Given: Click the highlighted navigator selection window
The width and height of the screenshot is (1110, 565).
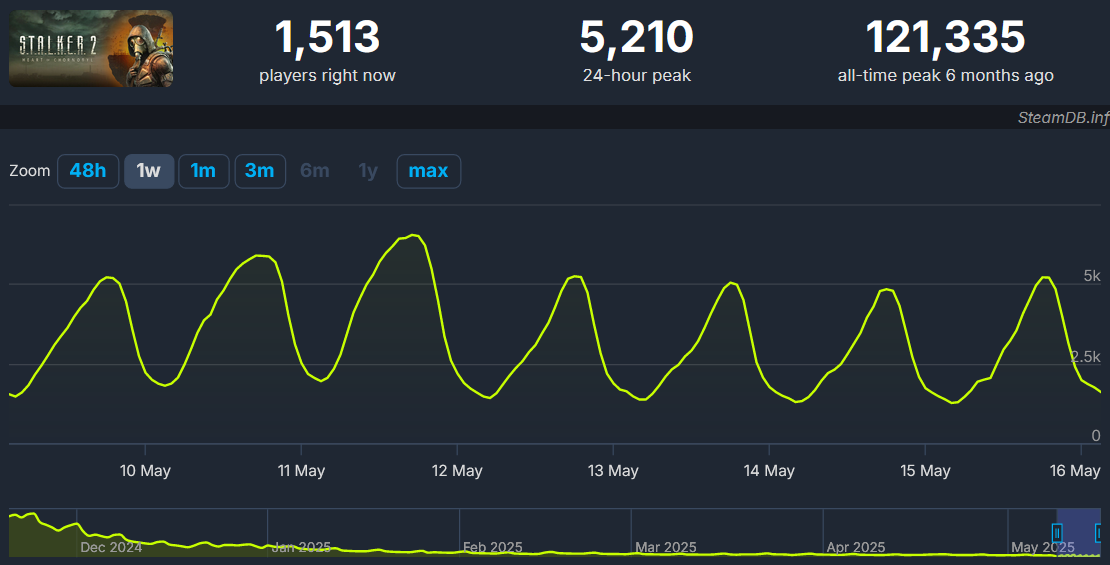Looking at the screenshot, I should (1078, 532).
